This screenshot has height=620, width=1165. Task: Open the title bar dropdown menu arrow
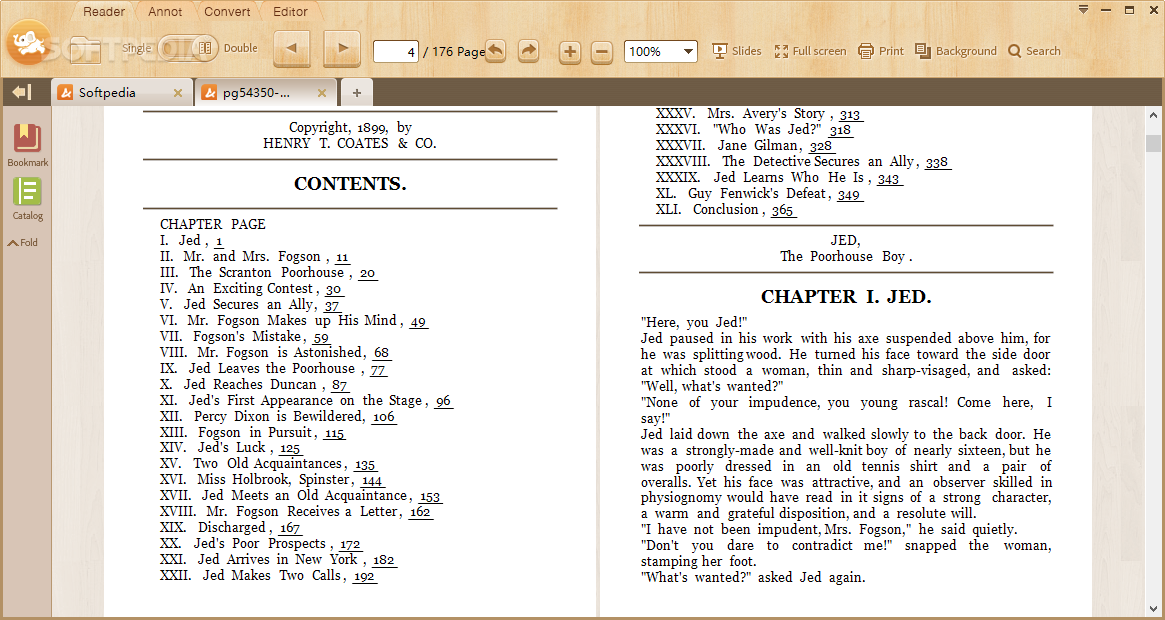(1083, 10)
